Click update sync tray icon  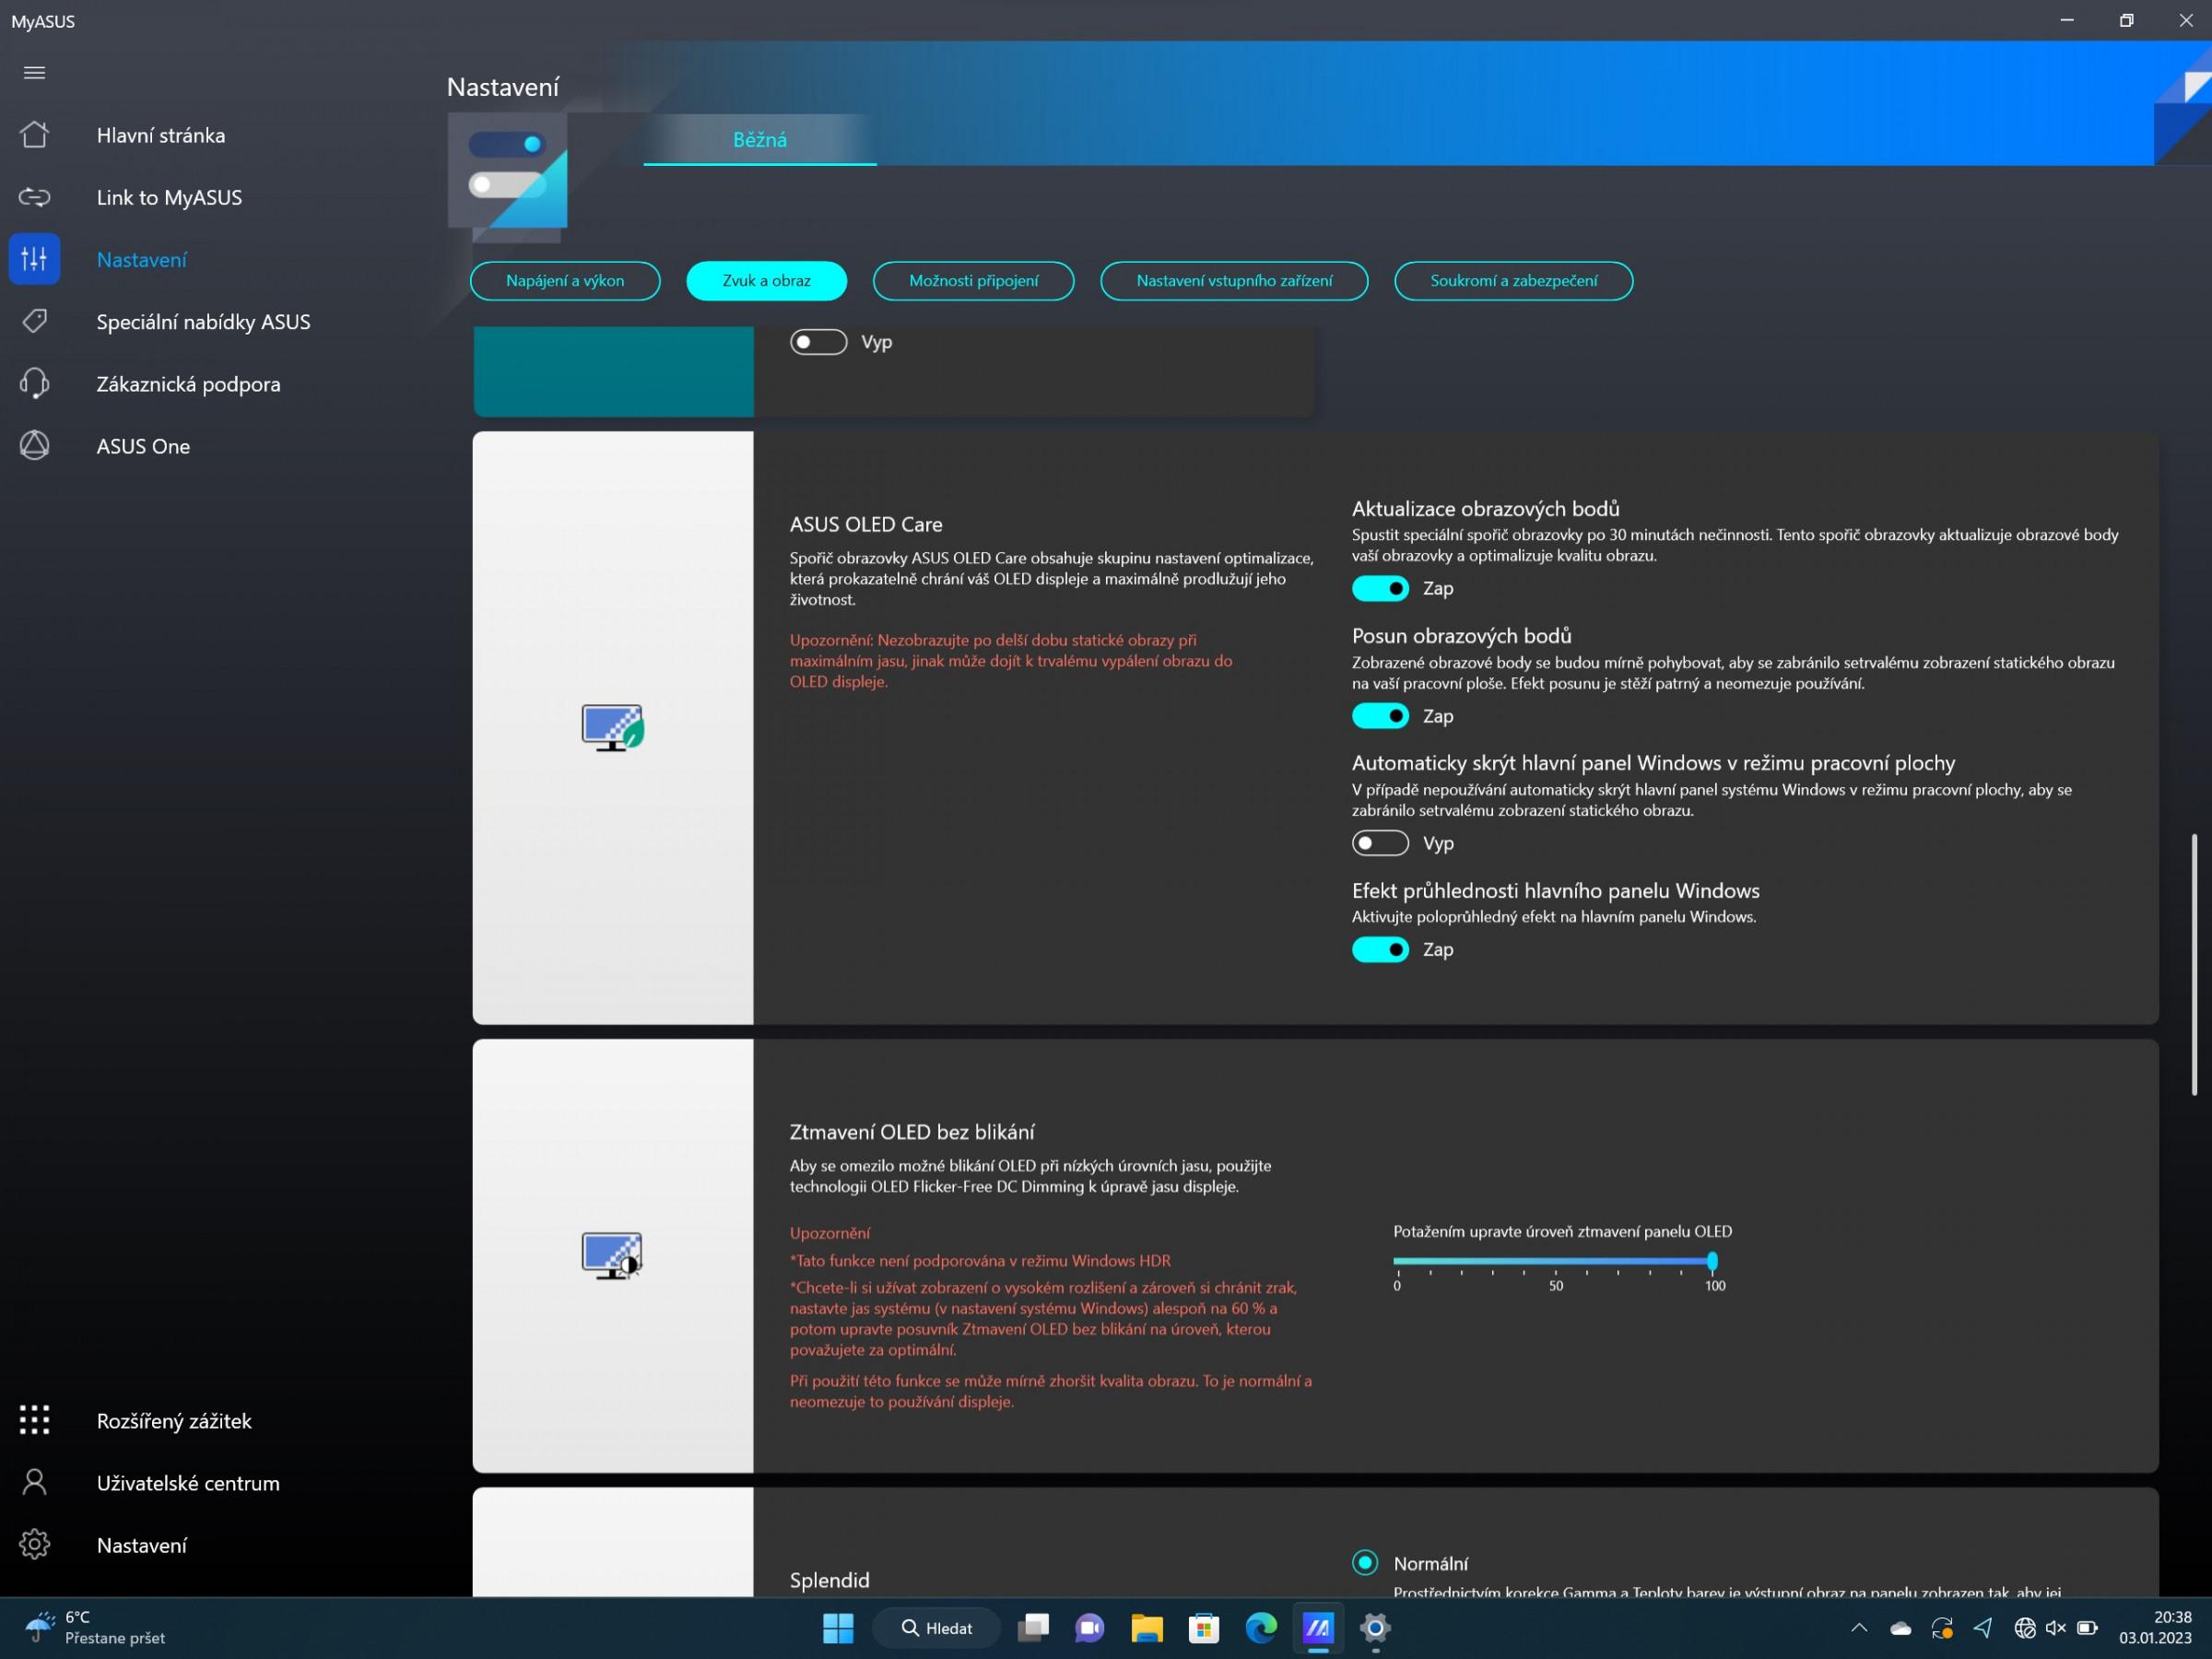click(1941, 1628)
